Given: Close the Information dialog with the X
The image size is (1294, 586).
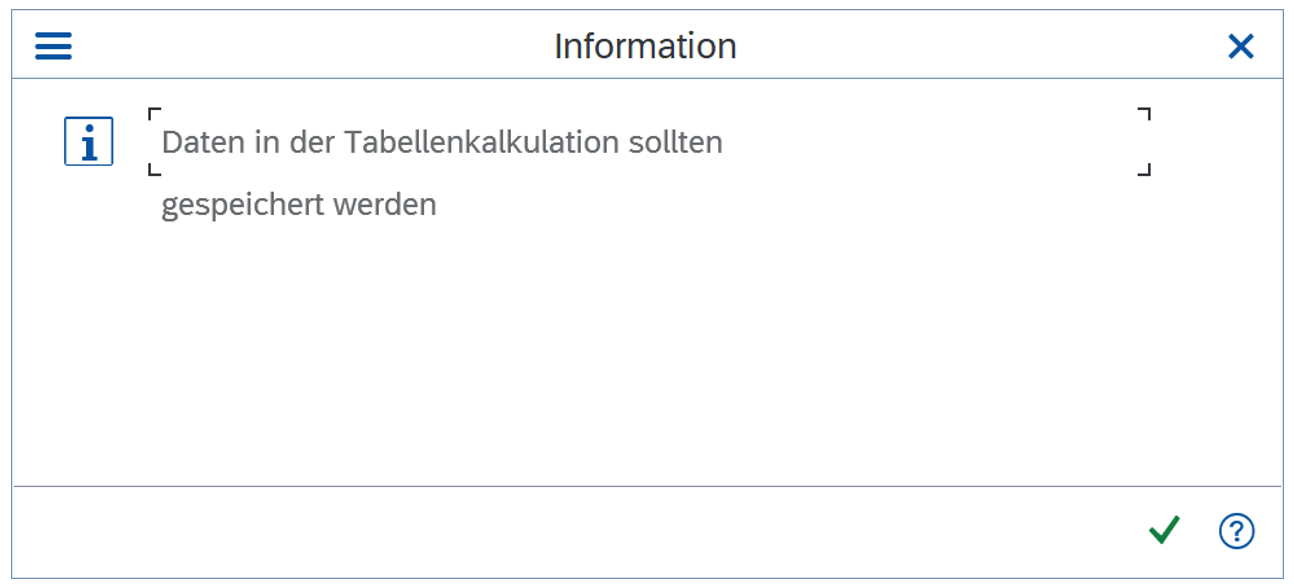Looking at the screenshot, I should point(1240,46).
